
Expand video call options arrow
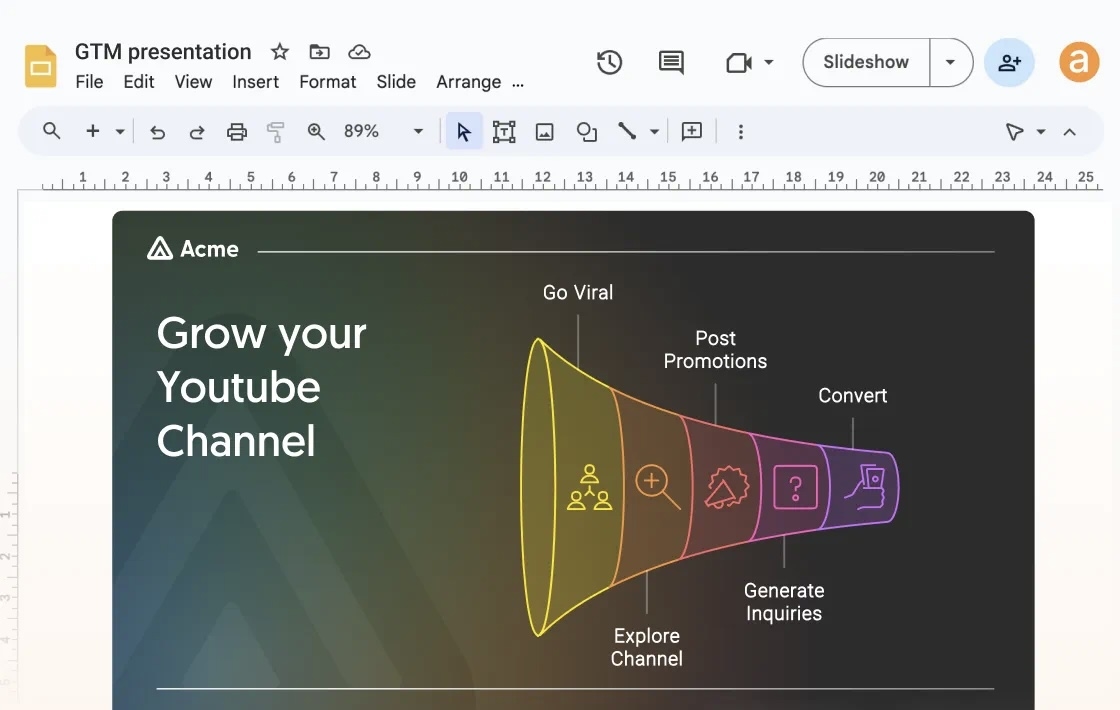click(769, 62)
